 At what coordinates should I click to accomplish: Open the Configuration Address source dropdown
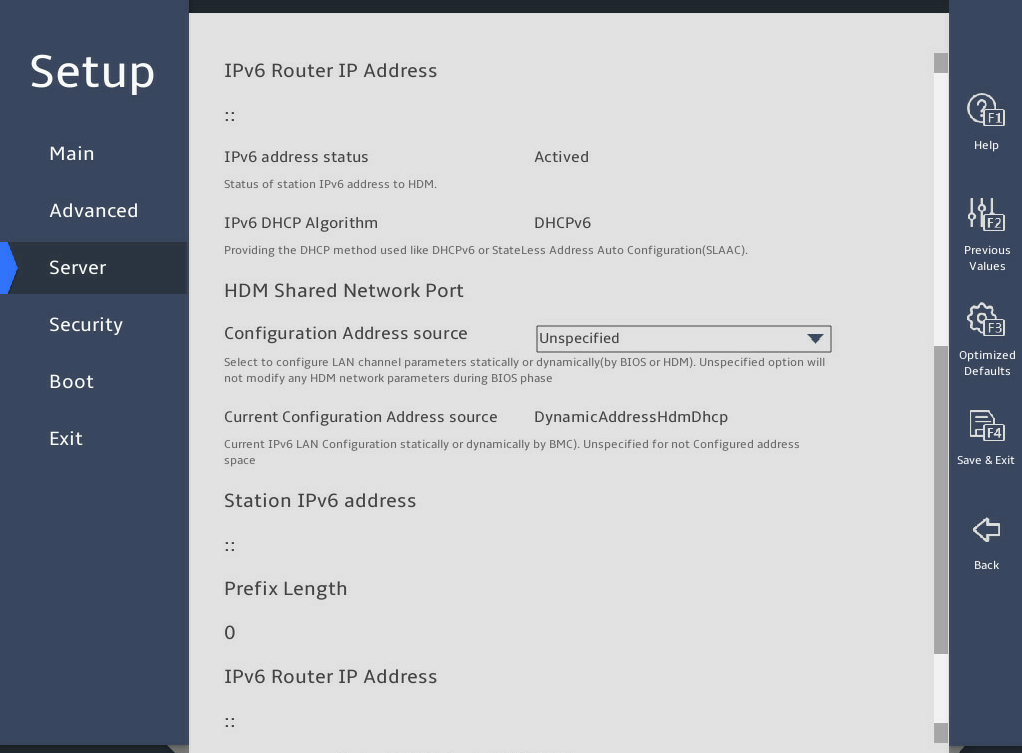pos(683,338)
